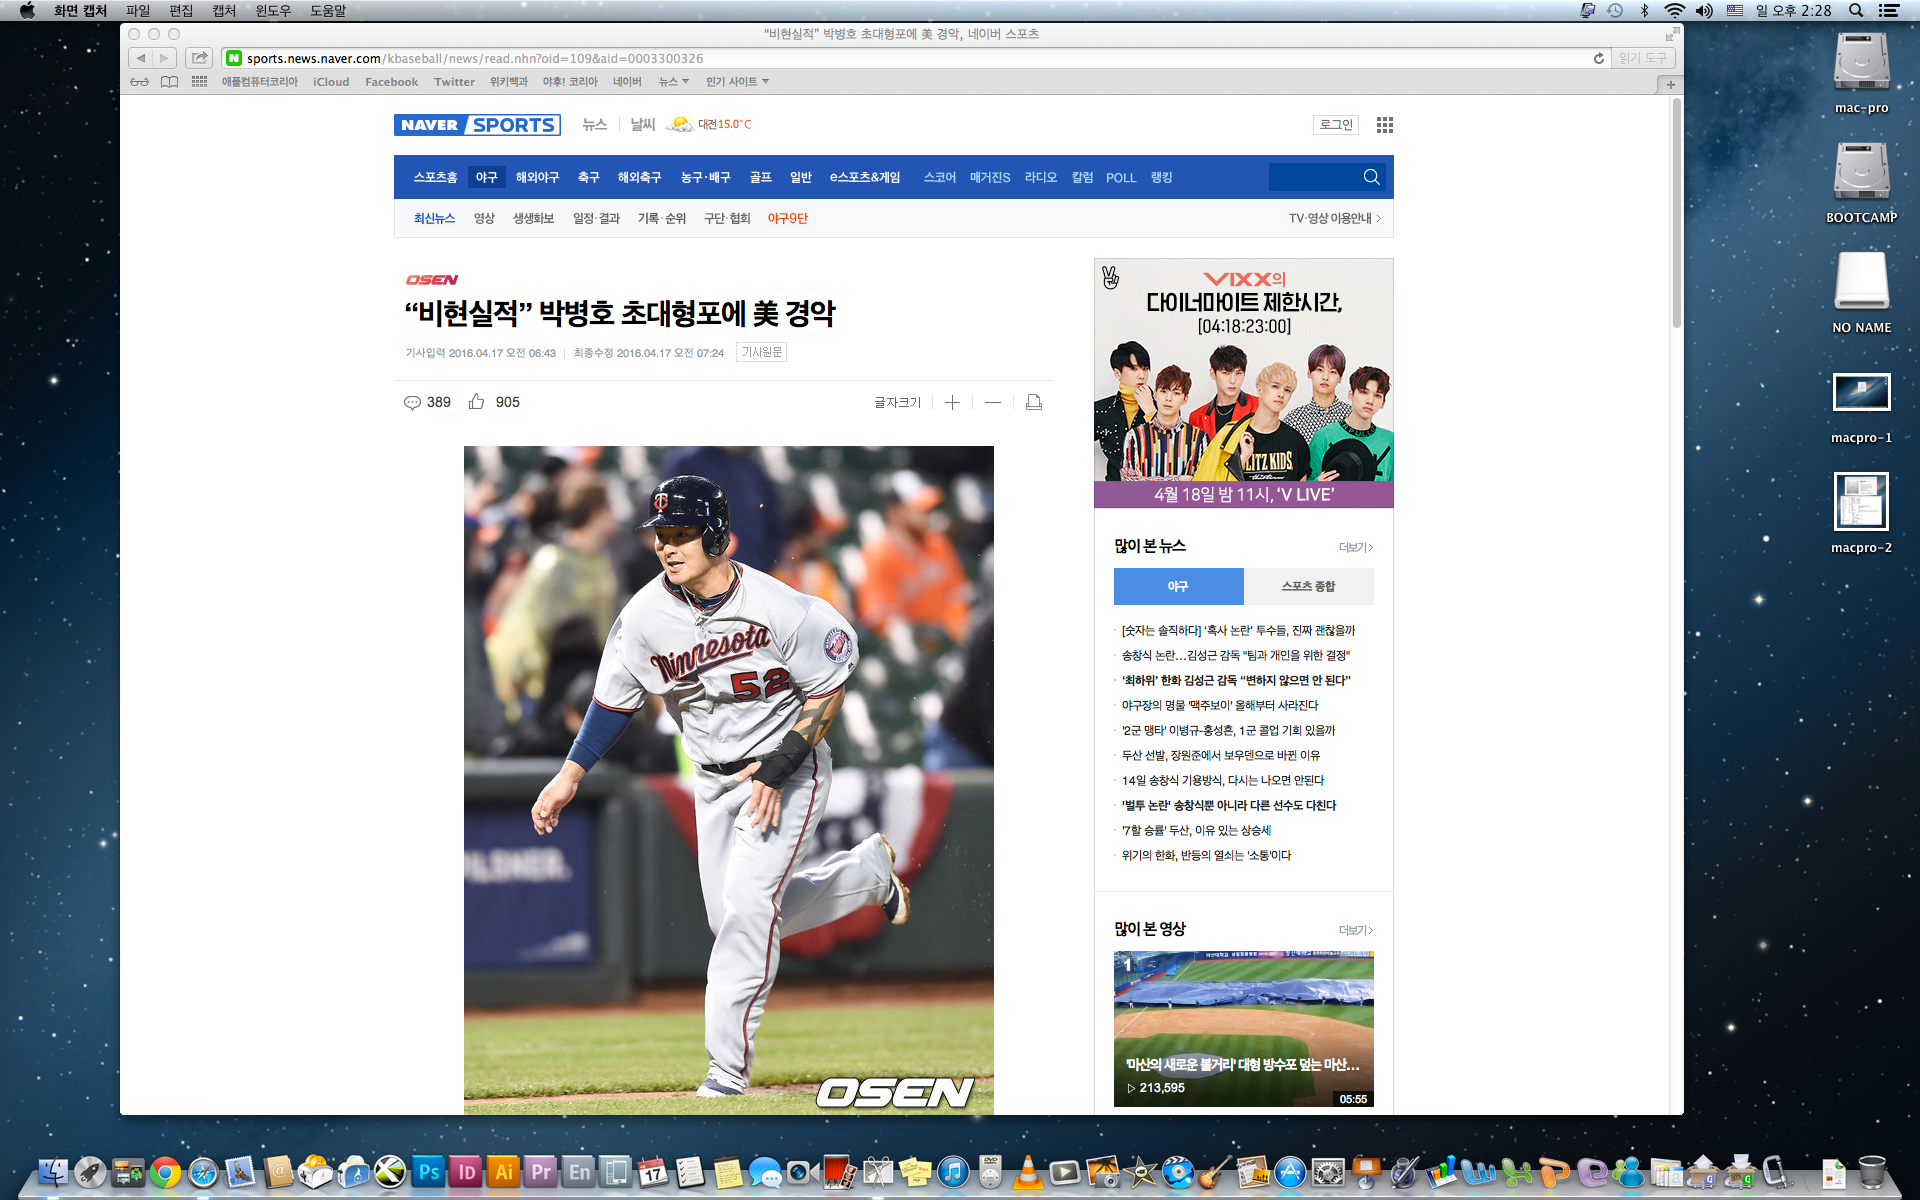Open Safari Top Sites grid icon
Screen dimensions: 1920x1200
coord(199,82)
